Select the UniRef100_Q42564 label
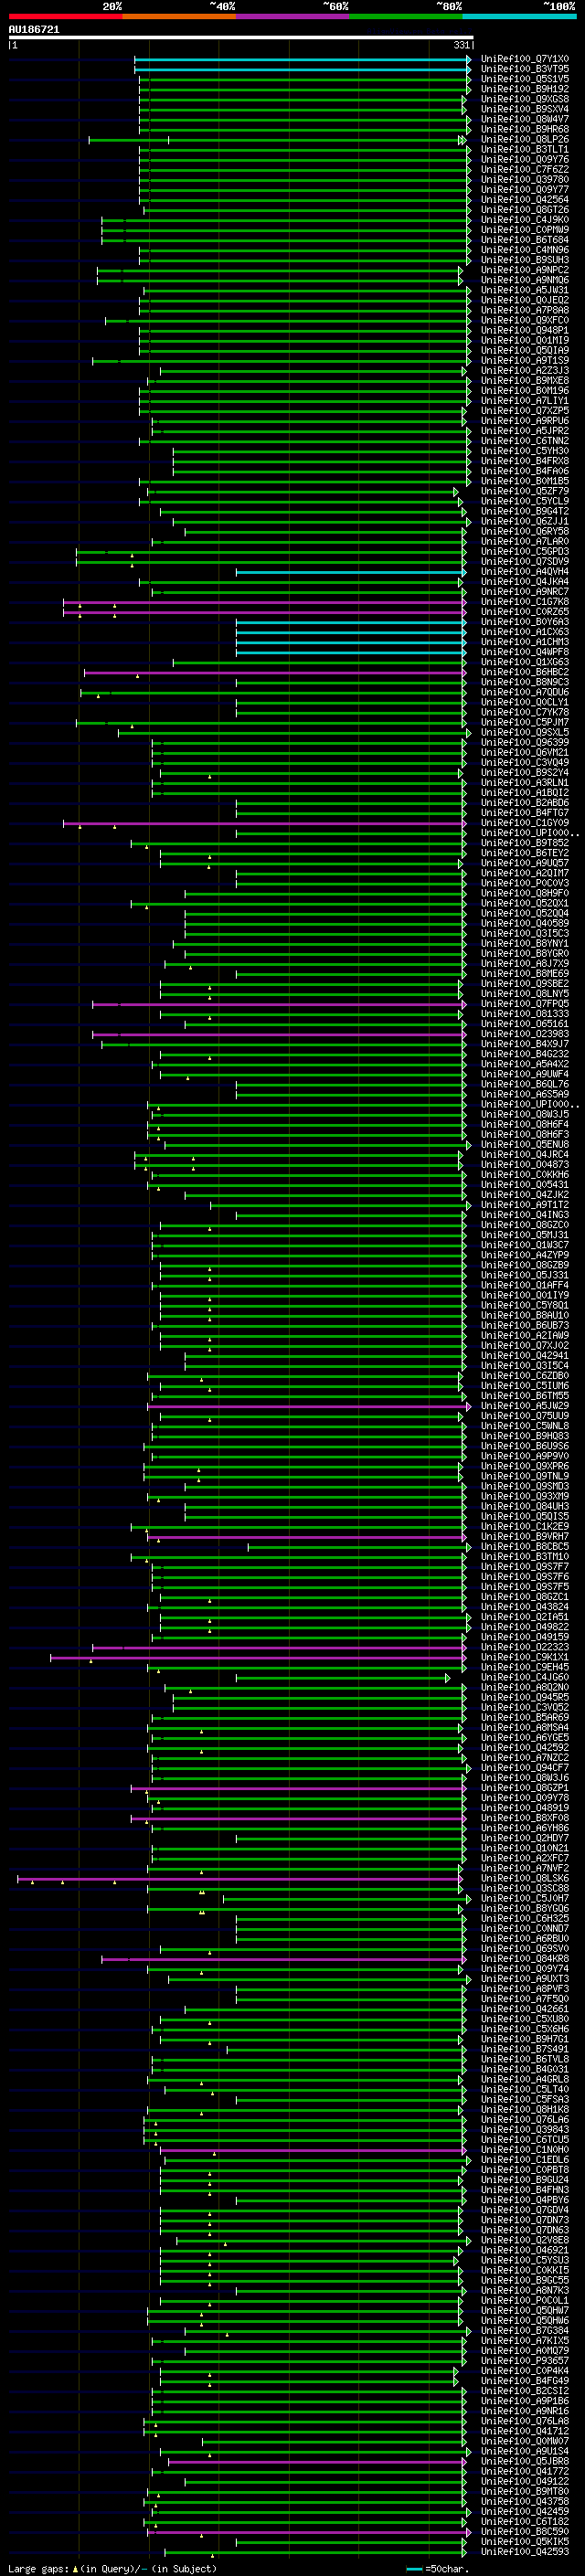The image size is (585, 2576). [524, 200]
